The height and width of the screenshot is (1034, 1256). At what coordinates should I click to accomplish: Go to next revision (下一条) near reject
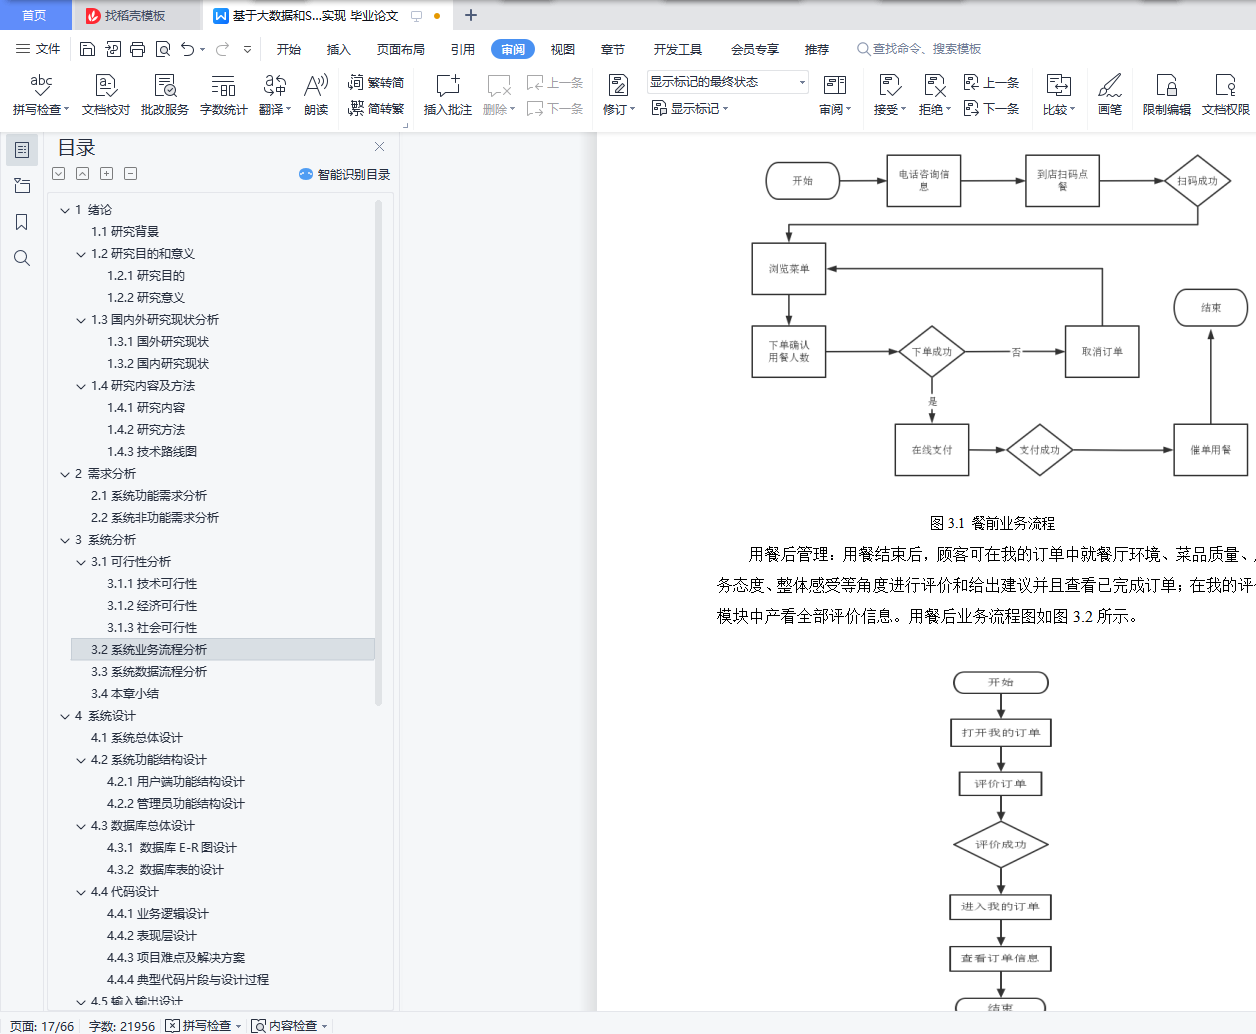click(x=991, y=109)
